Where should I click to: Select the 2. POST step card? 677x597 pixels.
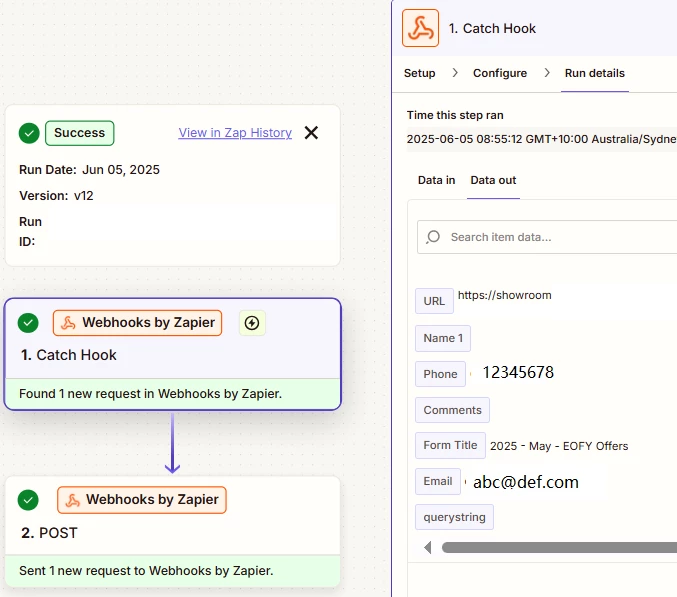coord(173,531)
